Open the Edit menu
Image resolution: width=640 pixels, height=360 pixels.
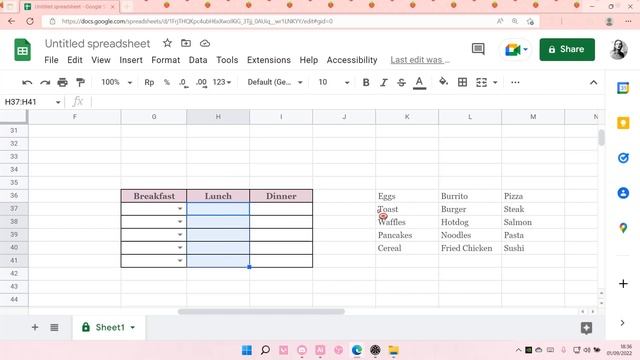coord(75,60)
